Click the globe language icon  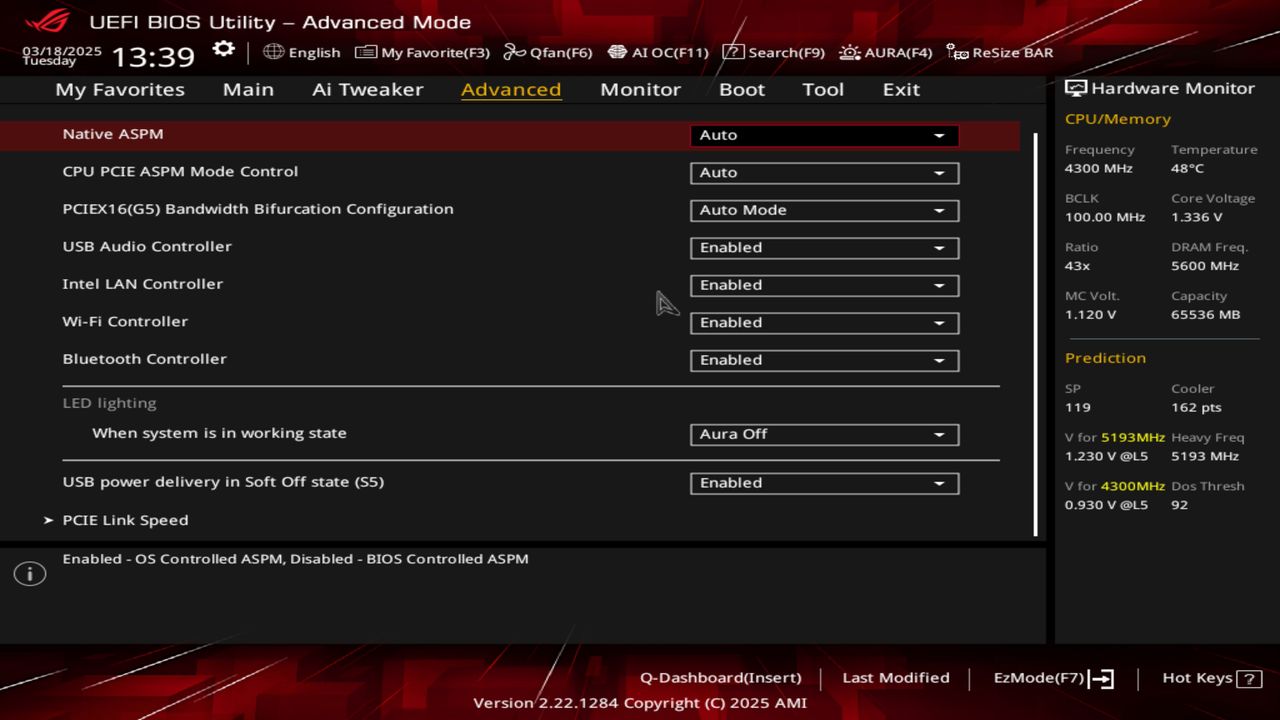(273, 52)
